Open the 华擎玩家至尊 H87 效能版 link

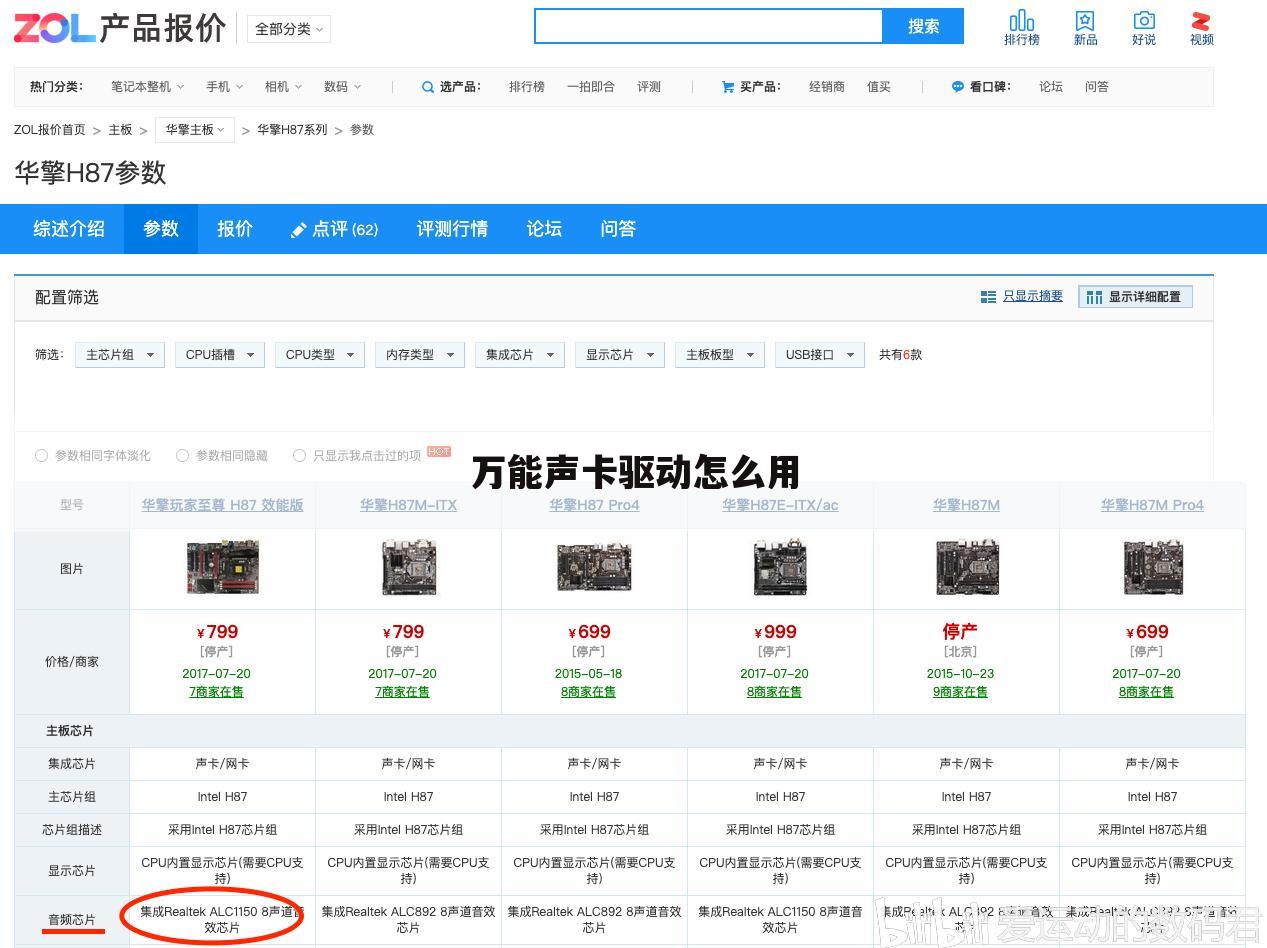tap(222, 505)
